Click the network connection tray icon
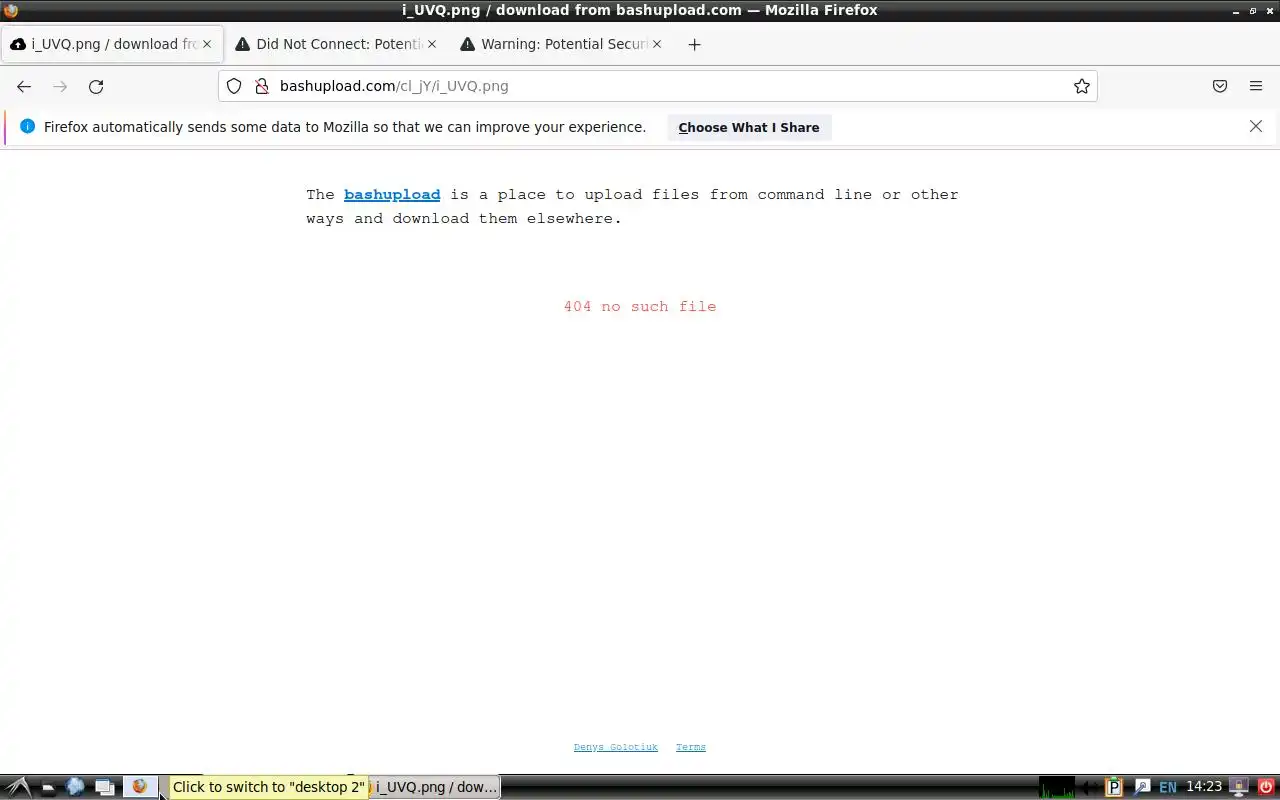Viewport: 1280px width, 800px height. pyautogui.click(x=1142, y=787)
